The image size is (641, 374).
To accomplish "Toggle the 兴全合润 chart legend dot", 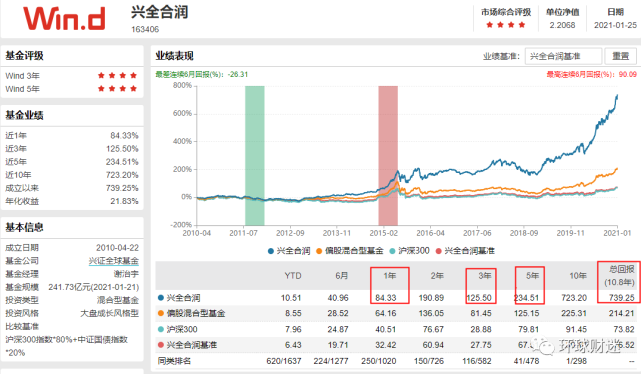I will pos(271,251).
